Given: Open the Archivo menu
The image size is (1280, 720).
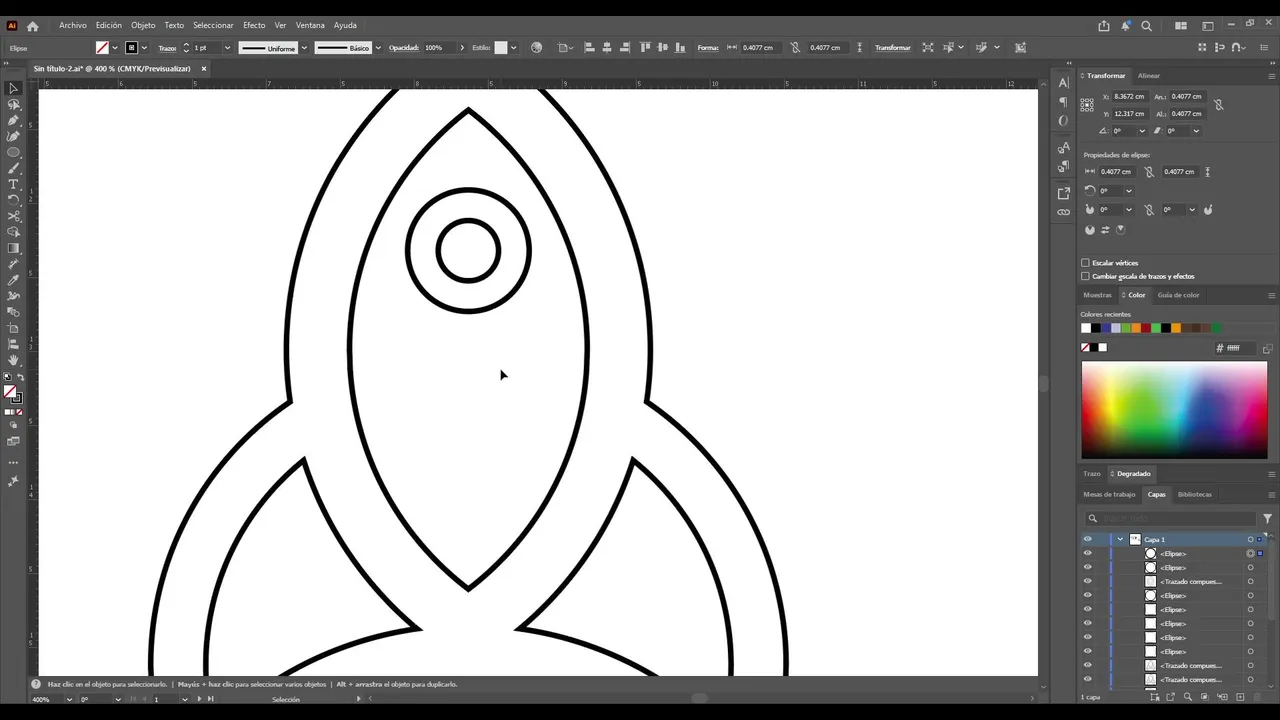Looking at the screenshot, I should [73, 25].
